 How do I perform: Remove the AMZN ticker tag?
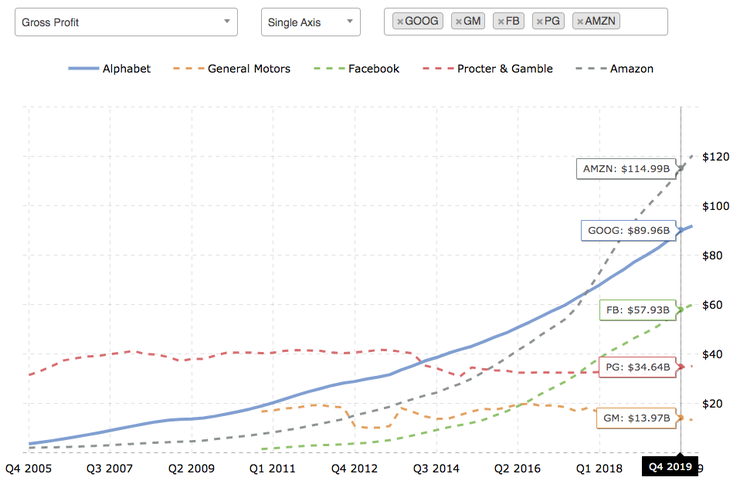pos(580,21)
